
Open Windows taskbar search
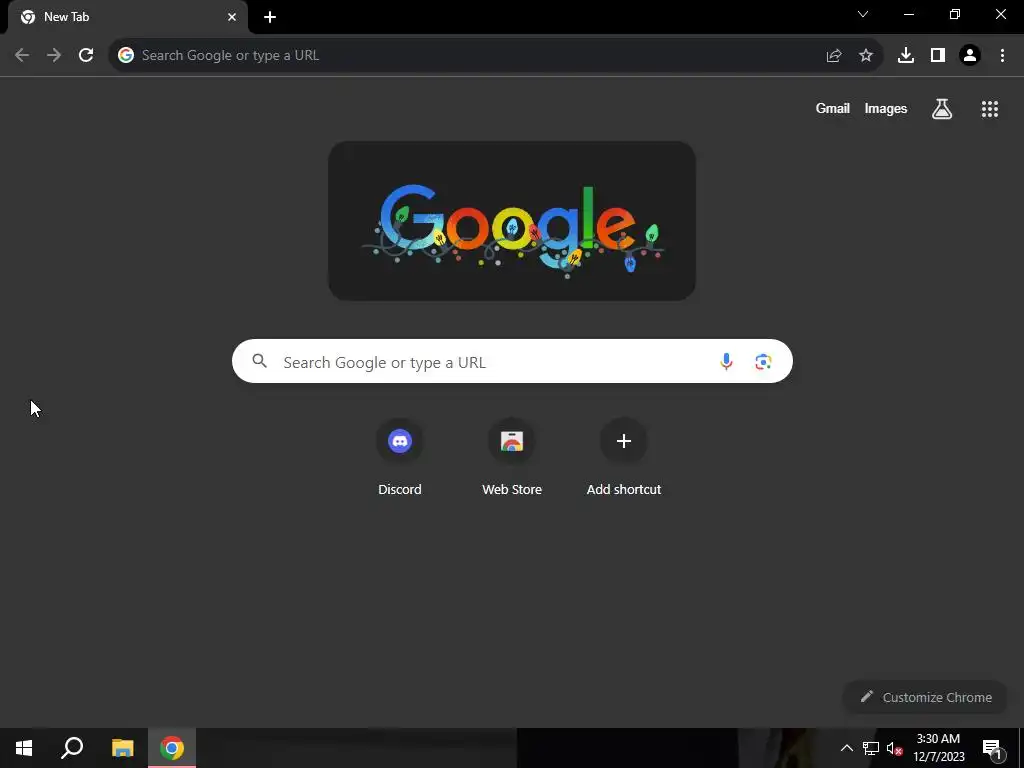[72, 748]
